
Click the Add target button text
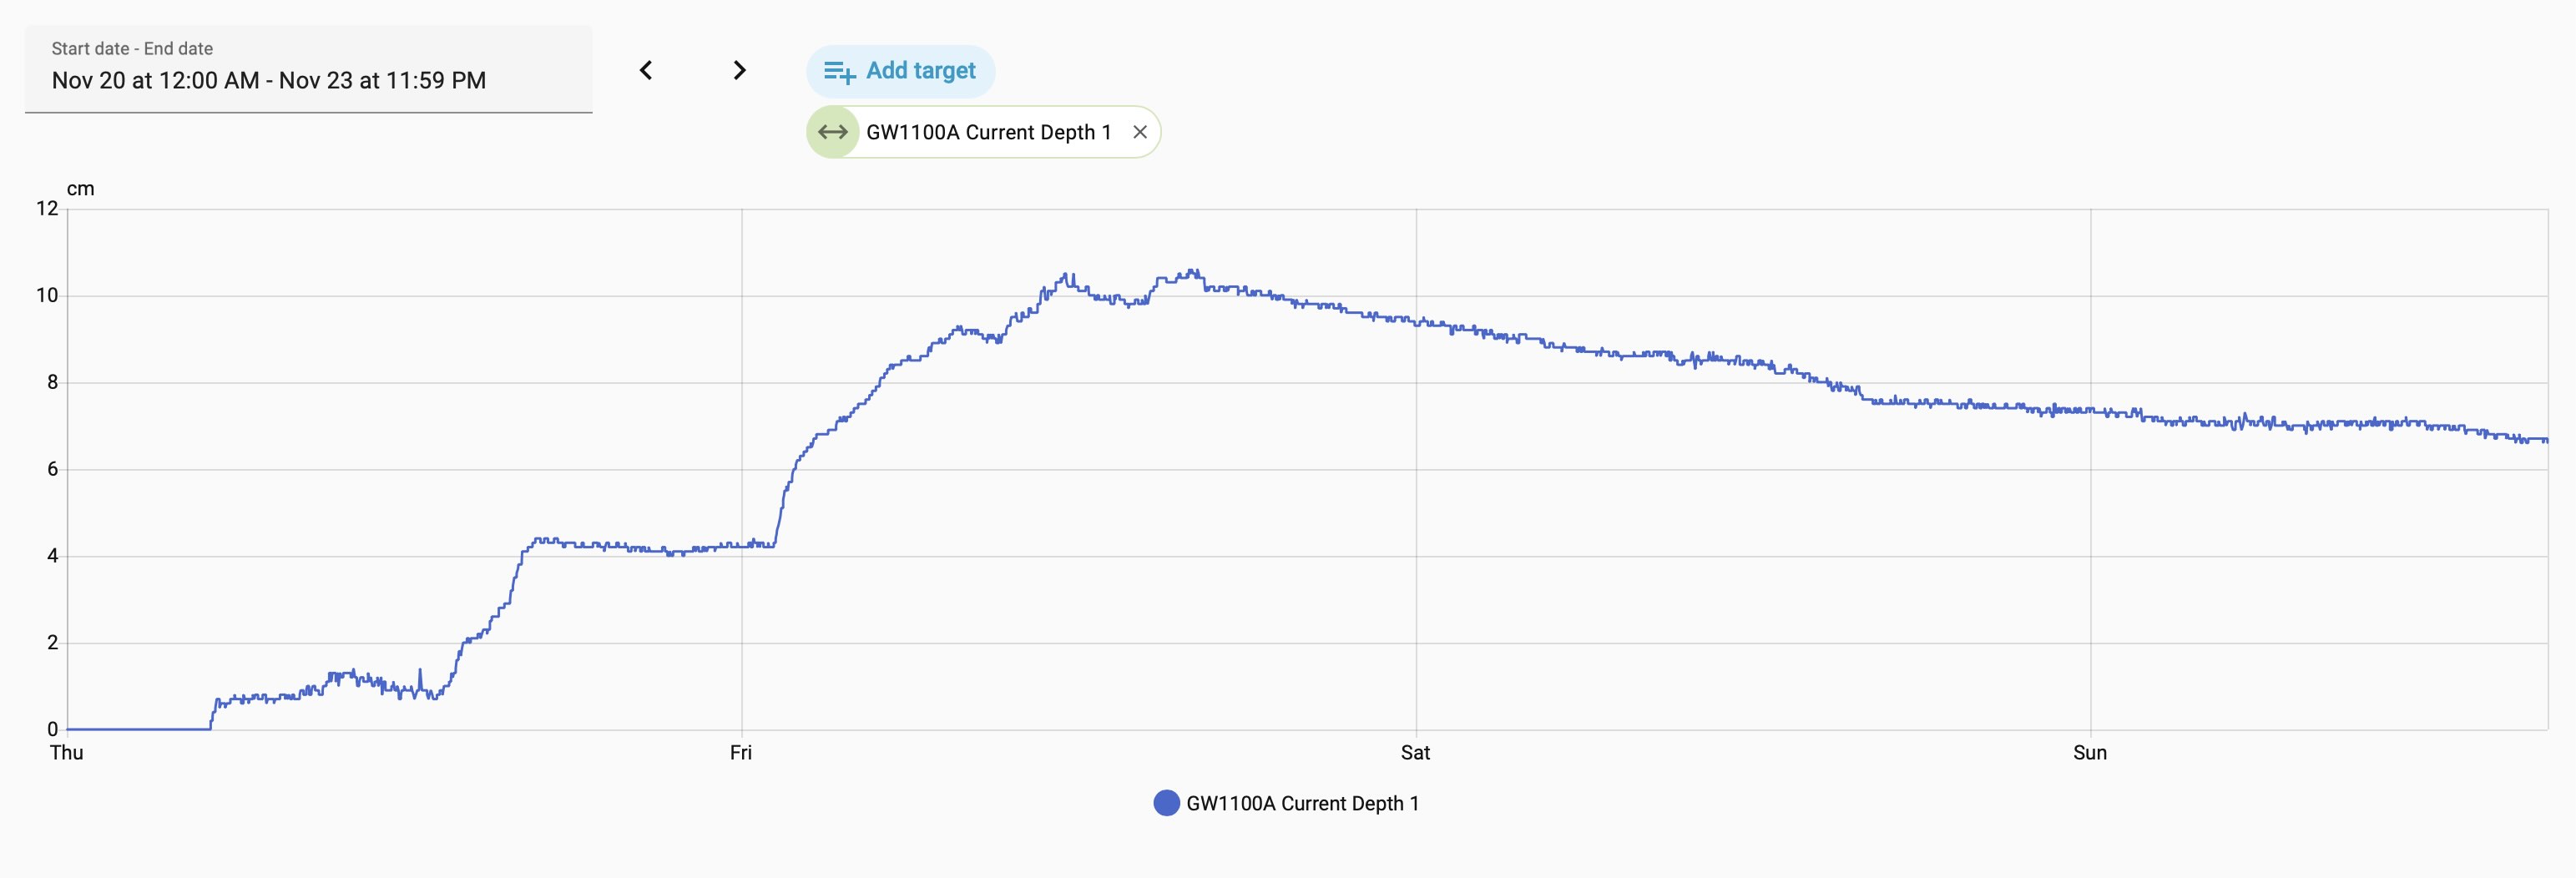[x=920, y=71]
